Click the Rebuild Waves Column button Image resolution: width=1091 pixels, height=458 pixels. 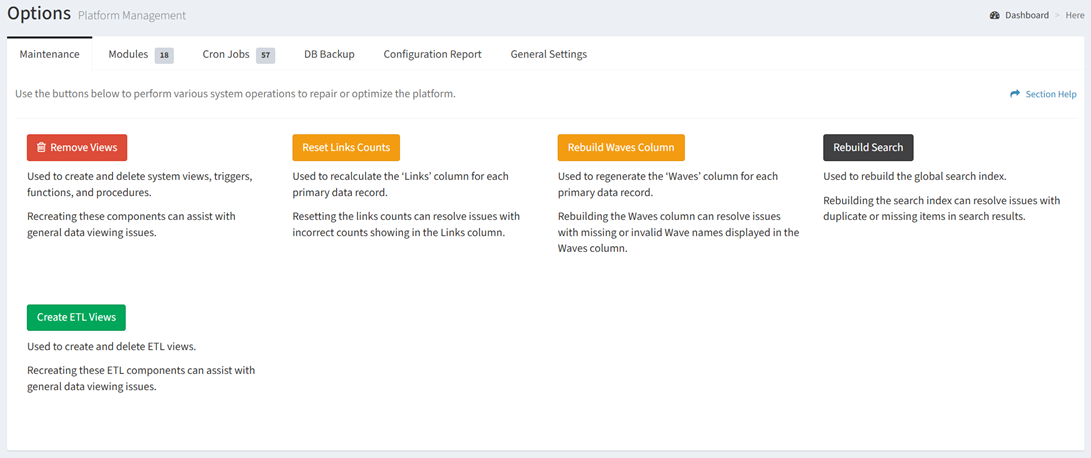click(621, 148)
